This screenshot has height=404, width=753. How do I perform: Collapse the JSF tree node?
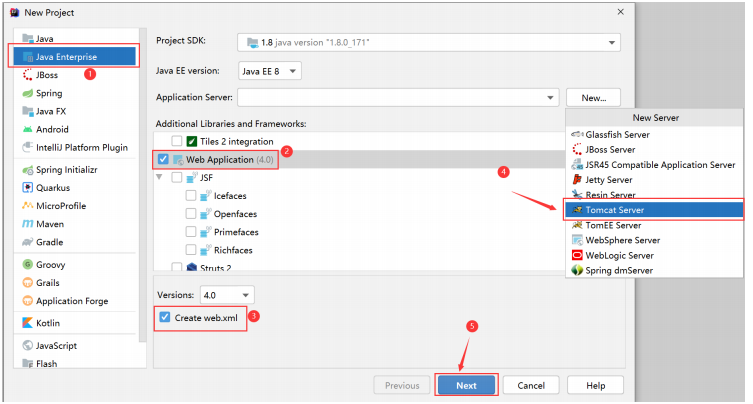coord(159,177)
